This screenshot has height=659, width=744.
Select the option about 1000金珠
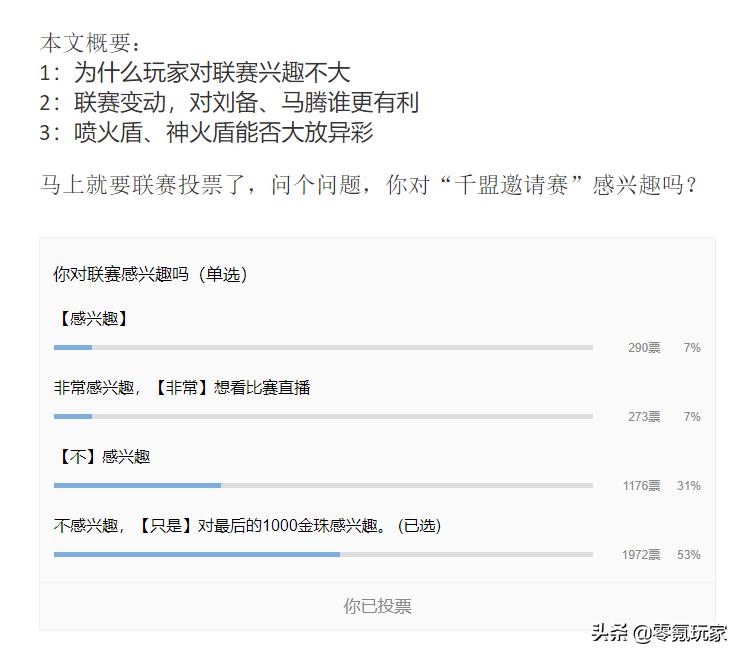[x=247, y=525]
